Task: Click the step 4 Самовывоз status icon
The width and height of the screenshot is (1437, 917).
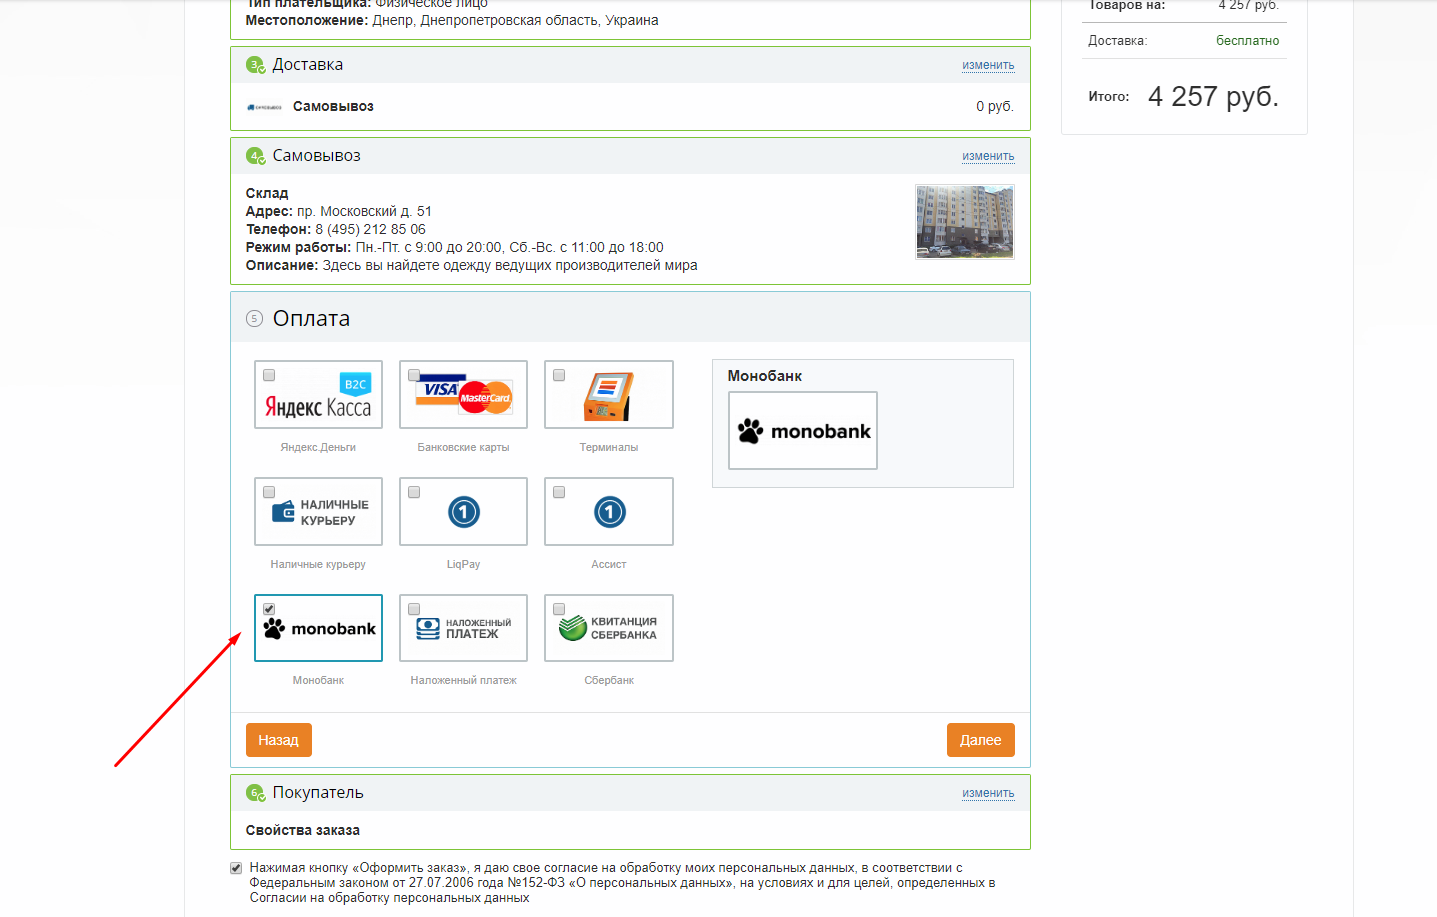Action: 256,156
